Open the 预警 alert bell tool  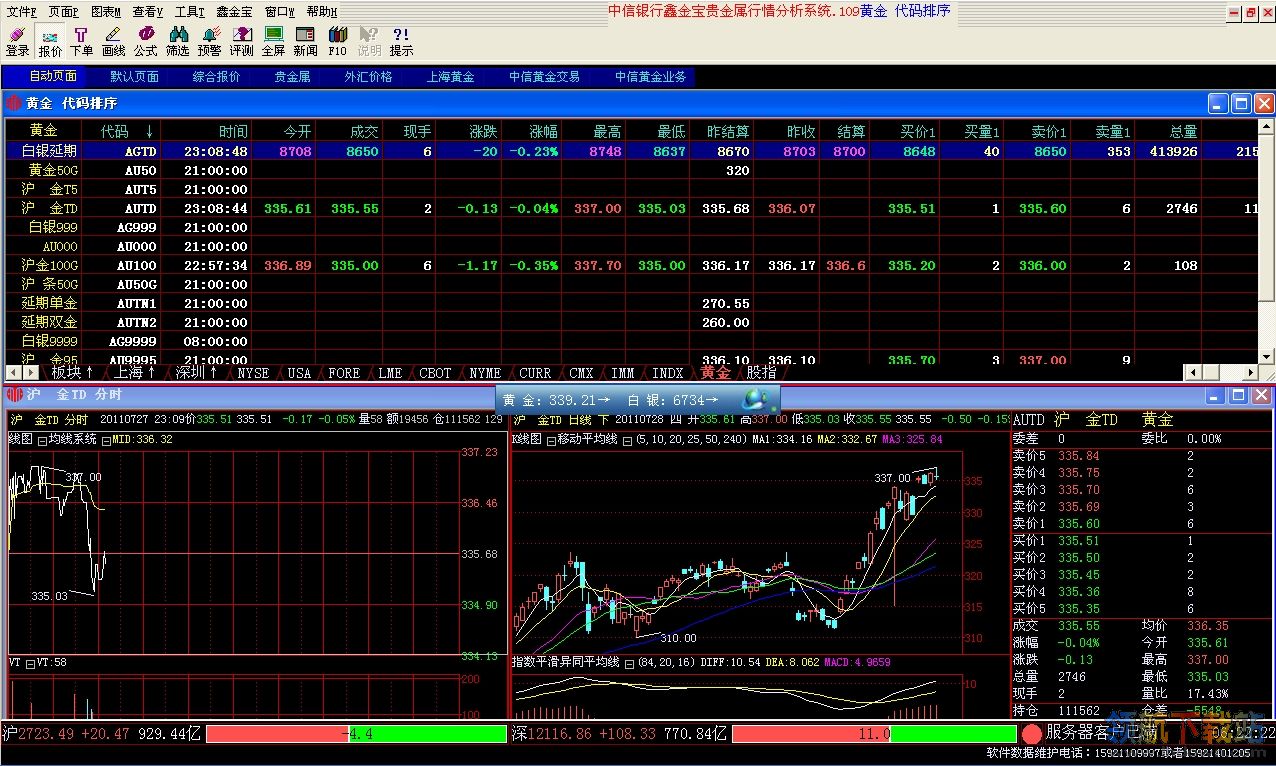click(209, 41)
